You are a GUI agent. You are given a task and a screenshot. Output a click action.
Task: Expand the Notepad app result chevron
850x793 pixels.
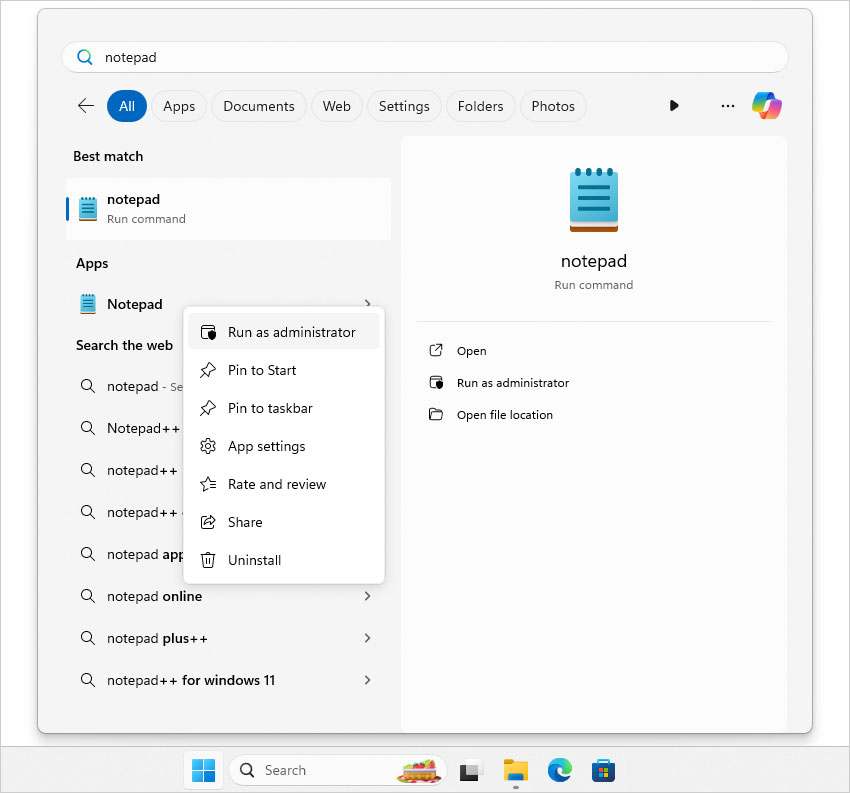tap(368, 302)
